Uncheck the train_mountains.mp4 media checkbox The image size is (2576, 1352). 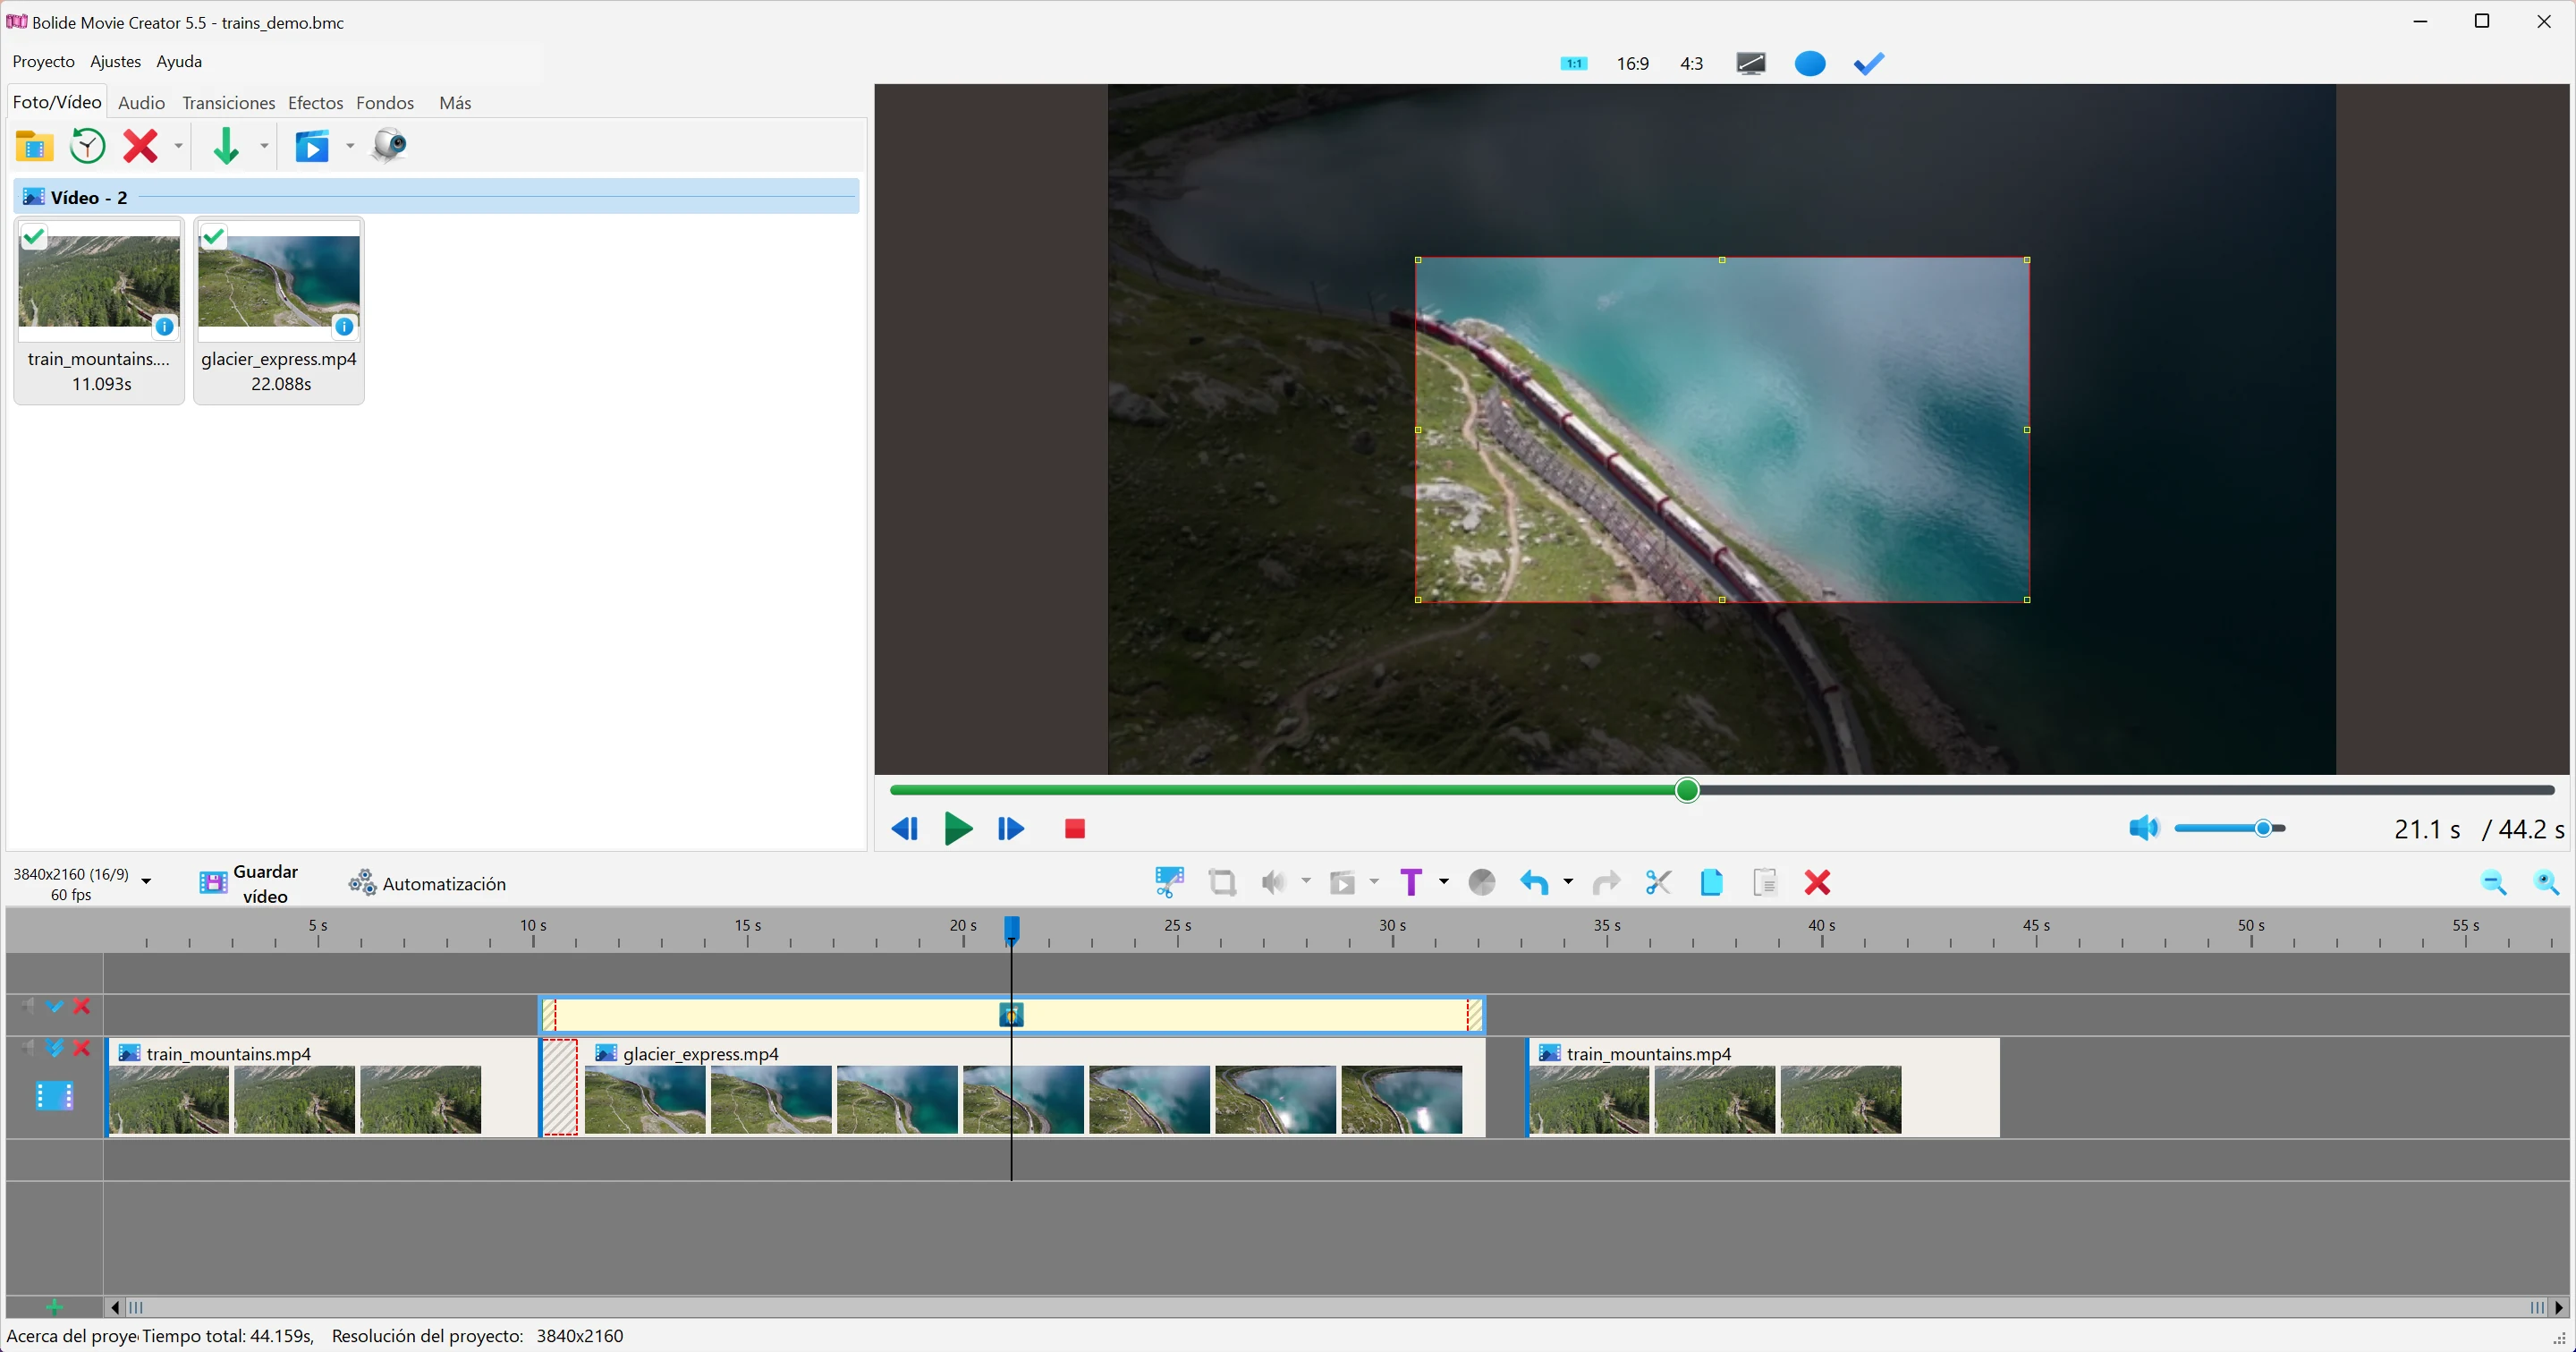(34, 237)
